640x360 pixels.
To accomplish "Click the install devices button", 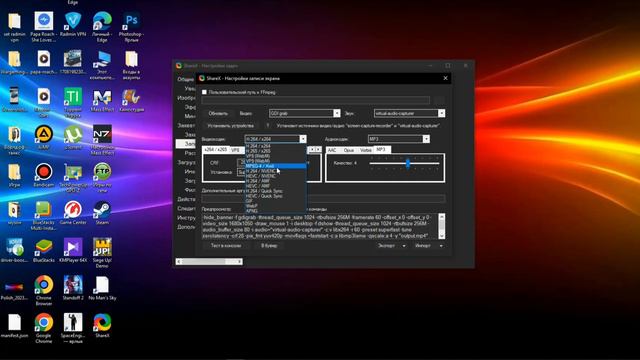I will [231, 126].
